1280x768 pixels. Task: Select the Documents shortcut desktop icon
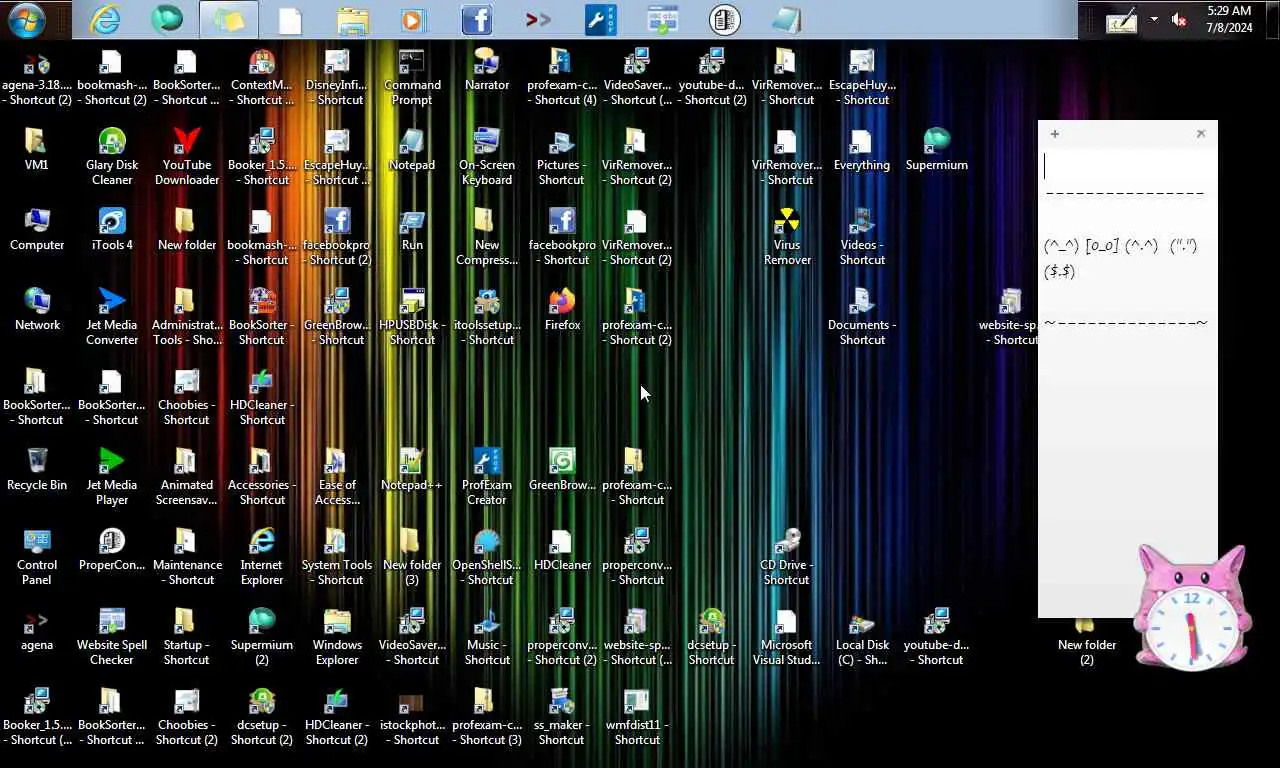point(862,317)
